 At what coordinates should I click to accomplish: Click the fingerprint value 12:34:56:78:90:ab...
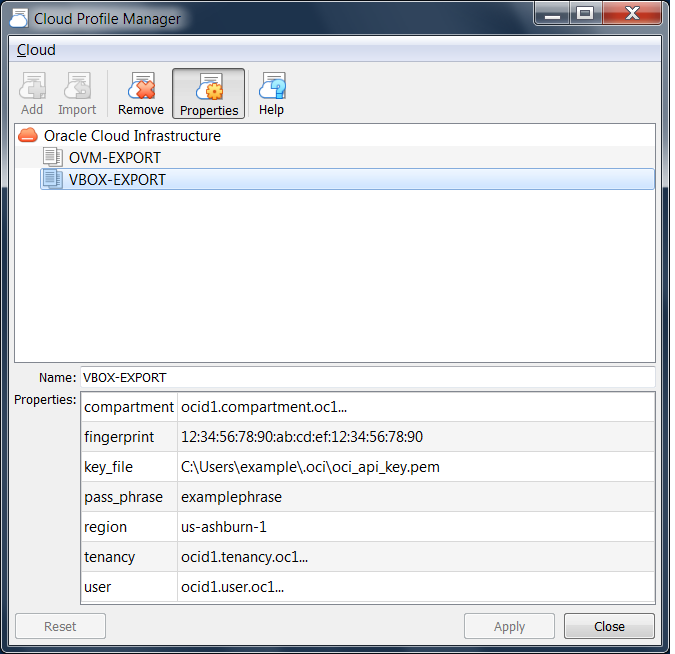pos(416,437)
